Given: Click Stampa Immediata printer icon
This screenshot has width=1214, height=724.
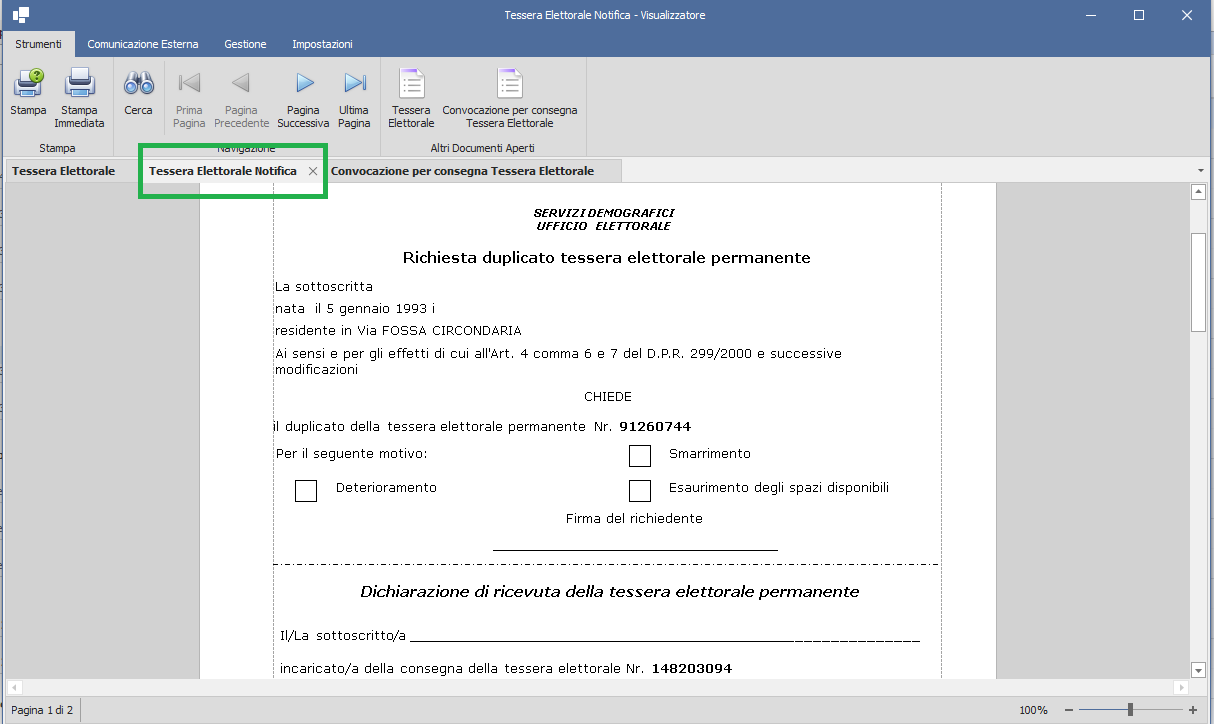Looking at the screenshot, I should [x=79, y=83].
